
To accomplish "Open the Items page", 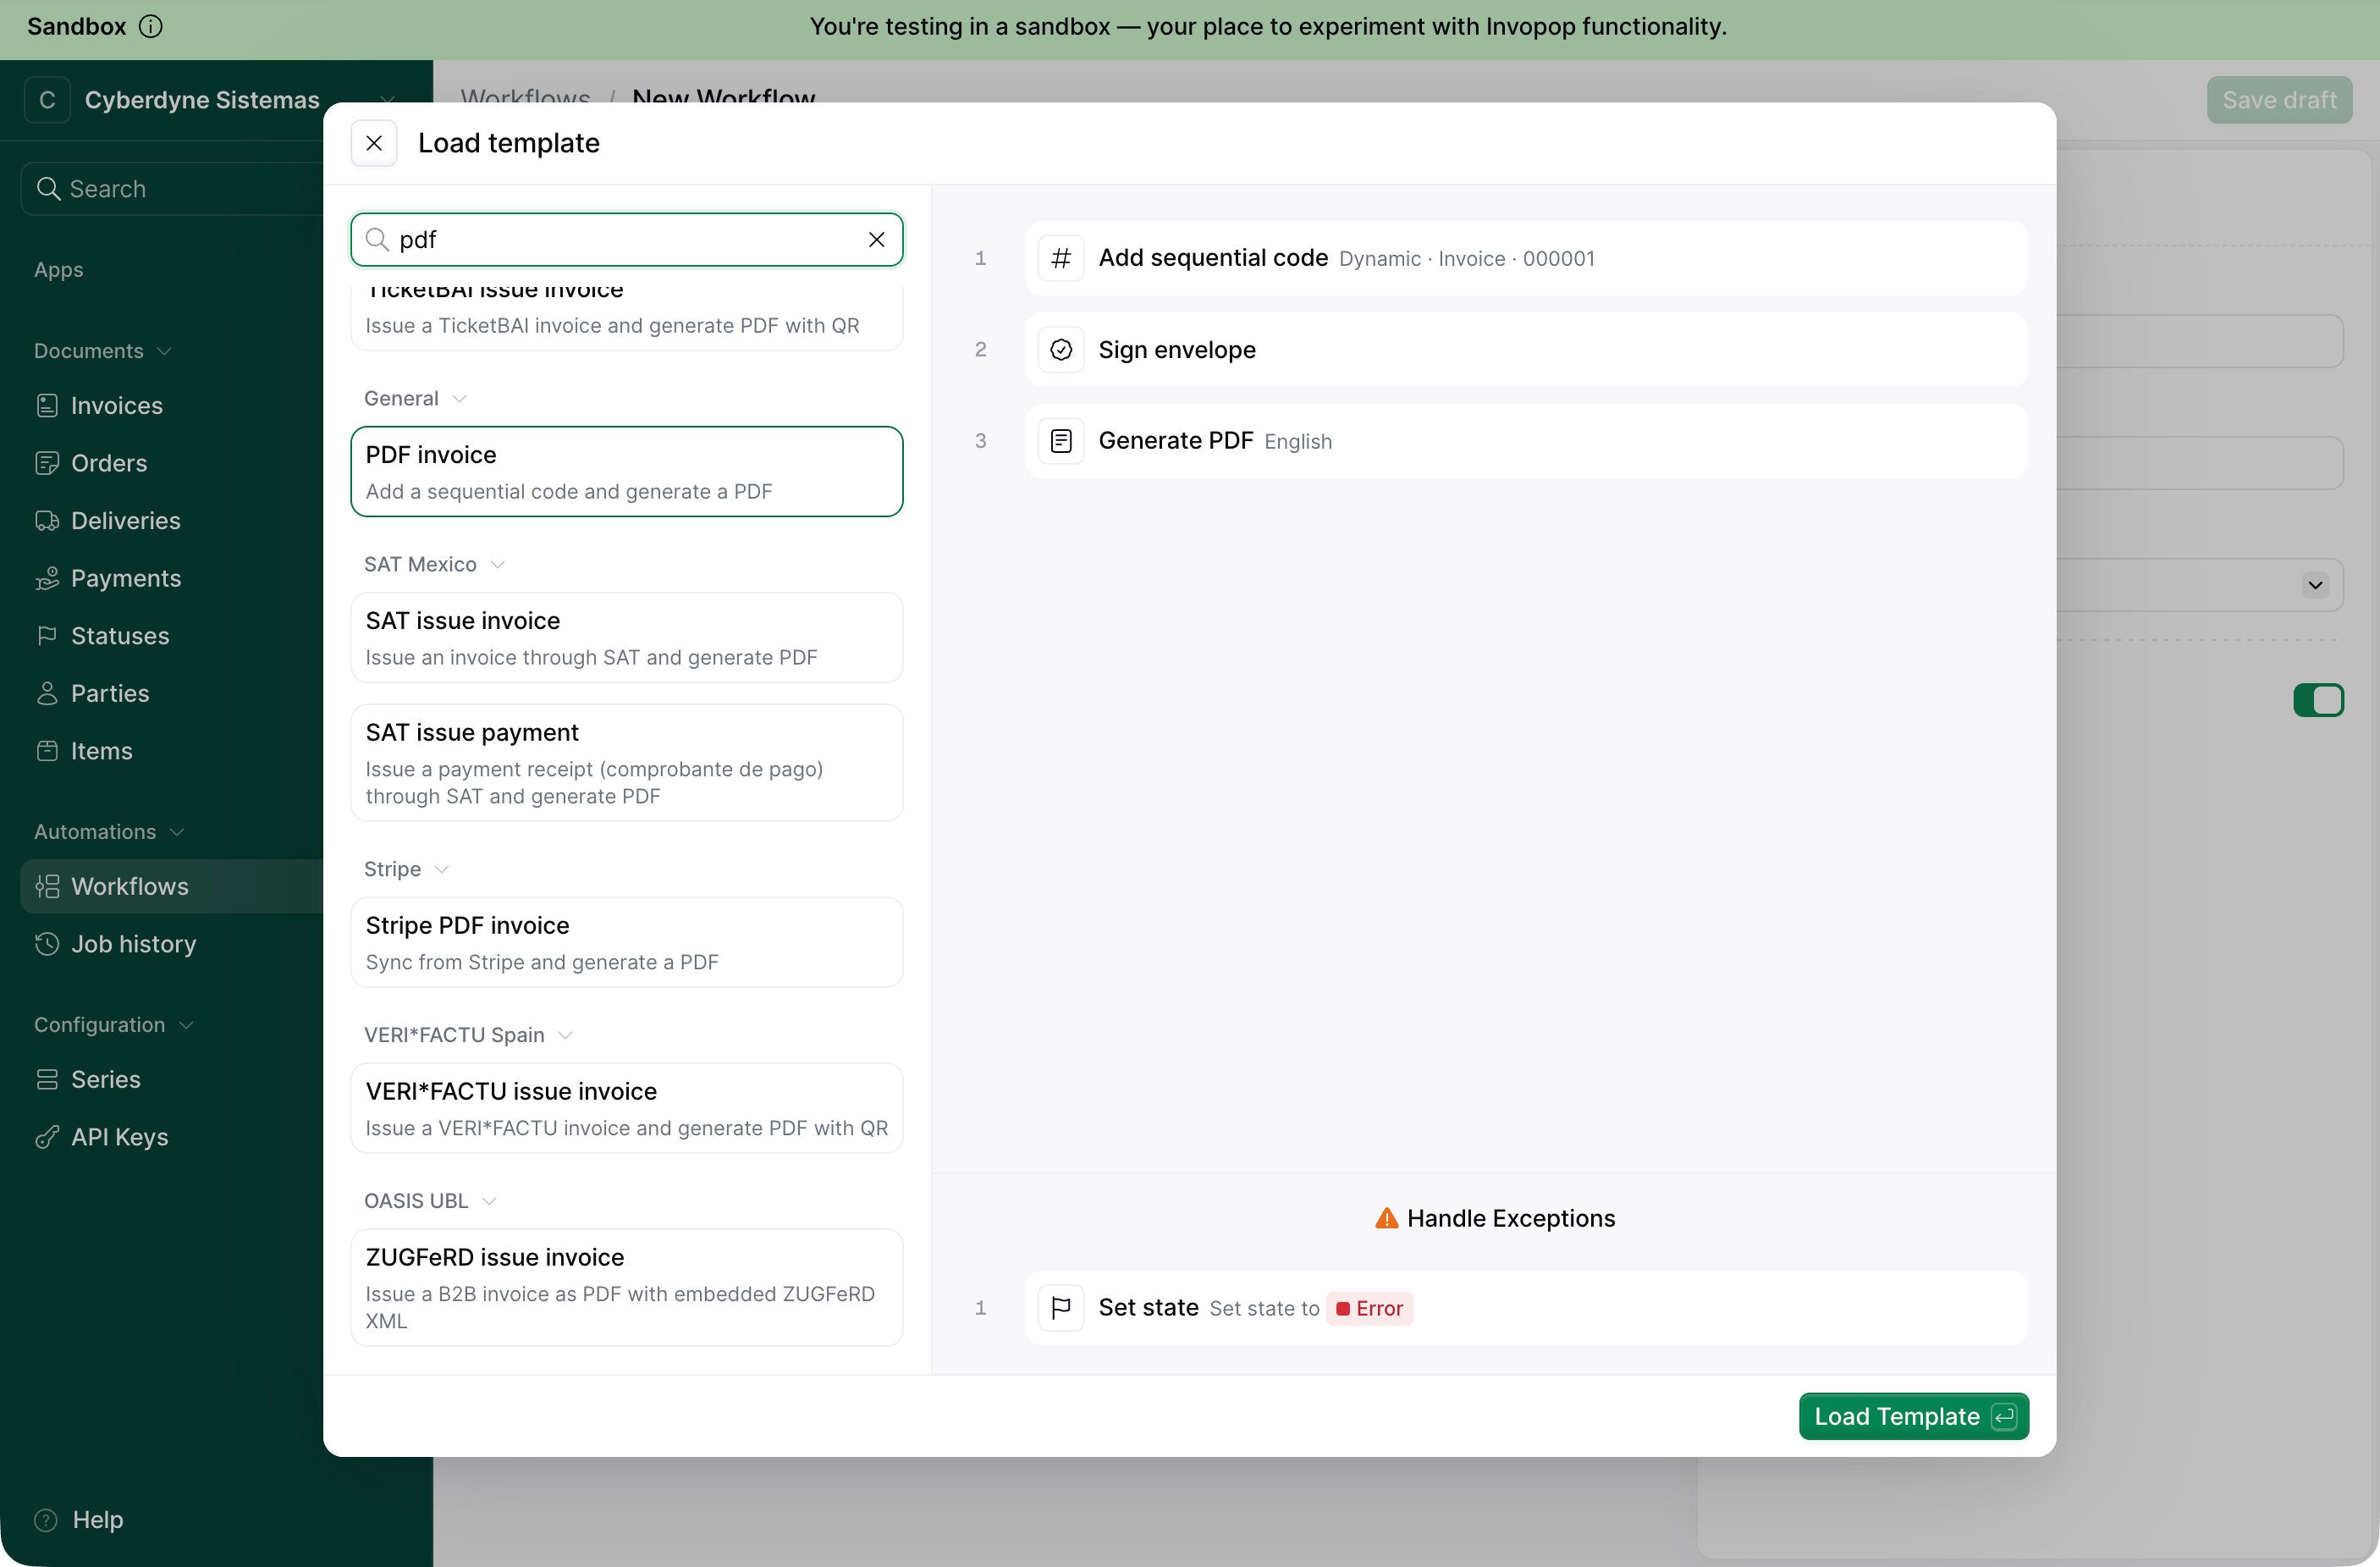I will coord(102,751).
